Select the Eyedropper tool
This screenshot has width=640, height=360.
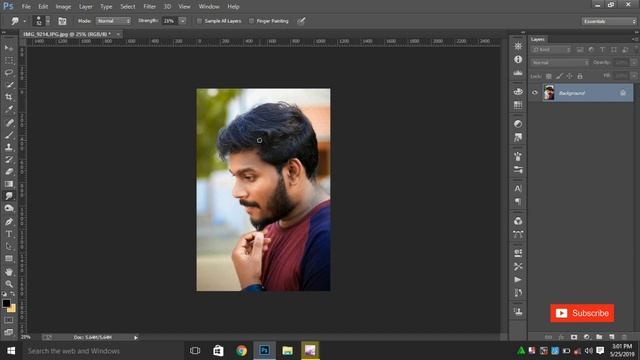[9, 109]
